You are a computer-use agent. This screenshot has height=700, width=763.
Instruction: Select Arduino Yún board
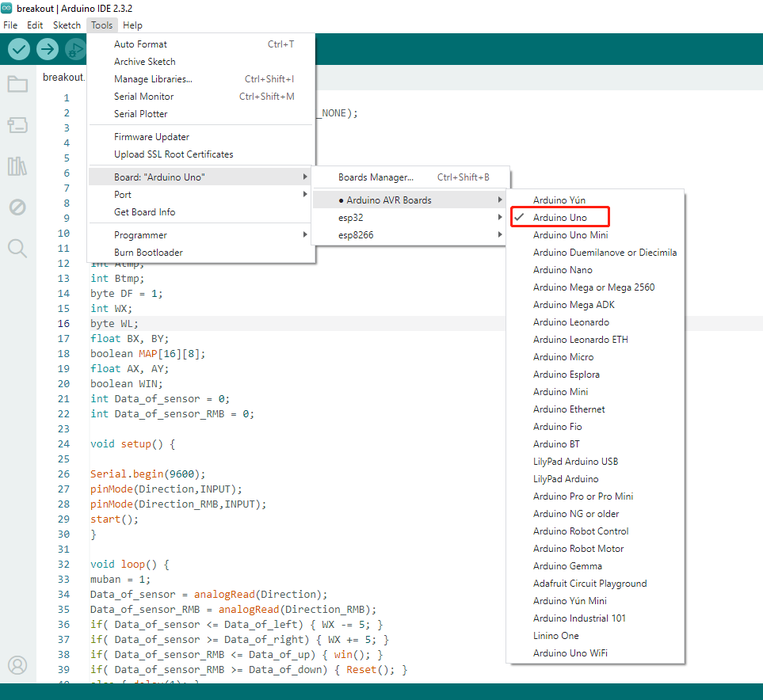click(x=595, y=200)
